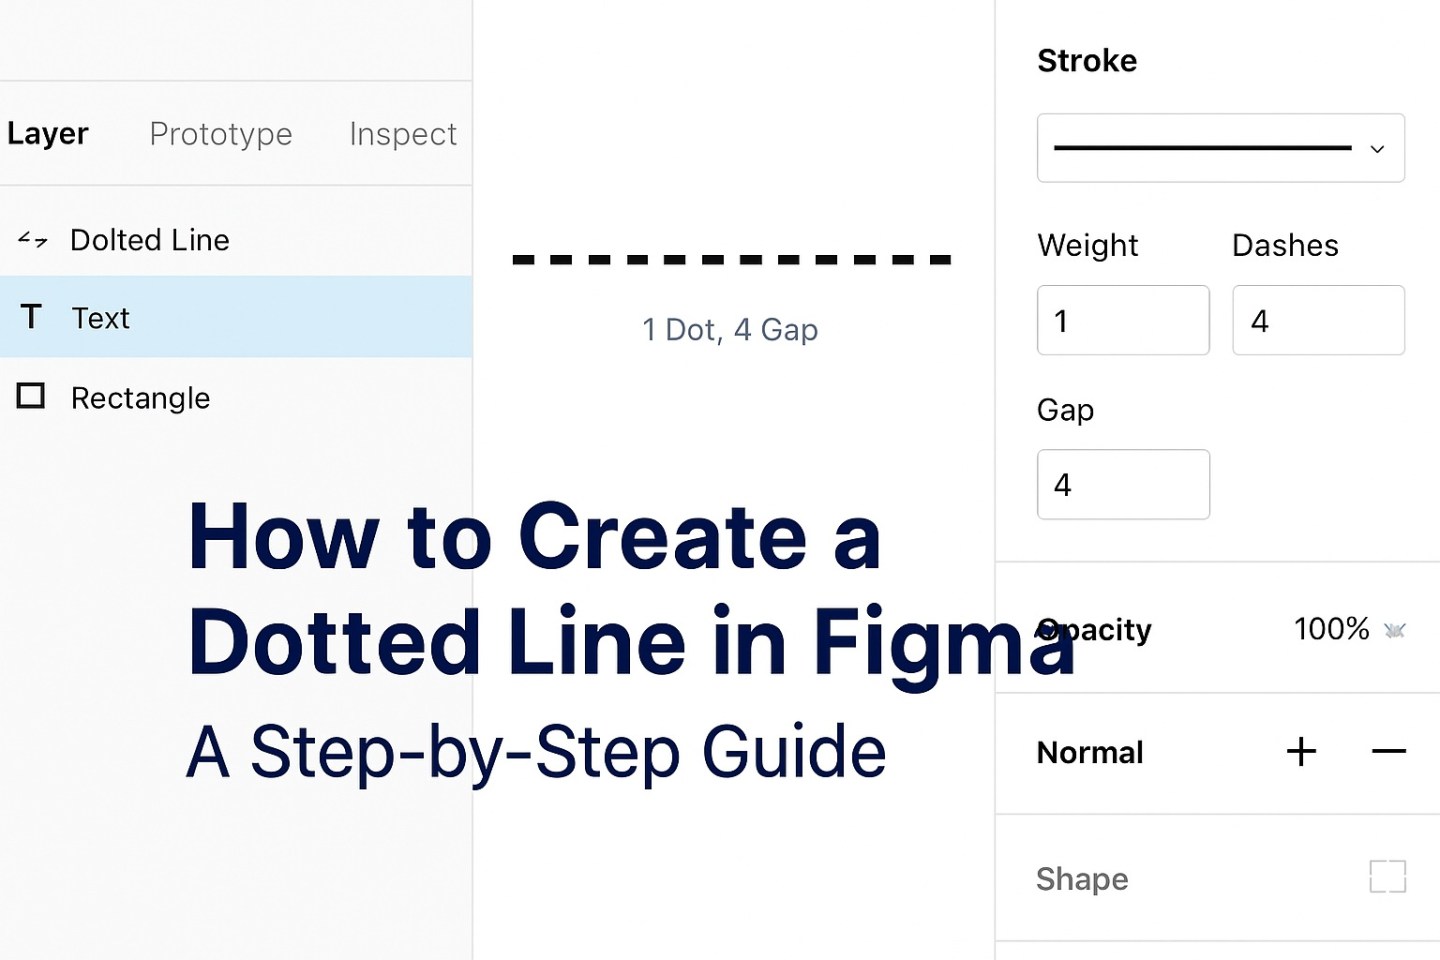Viewport: 1440px width, 960px height.
Task: Click the 100% Opacity value control
Action: pyautogui.click(x=1331, y=630)
